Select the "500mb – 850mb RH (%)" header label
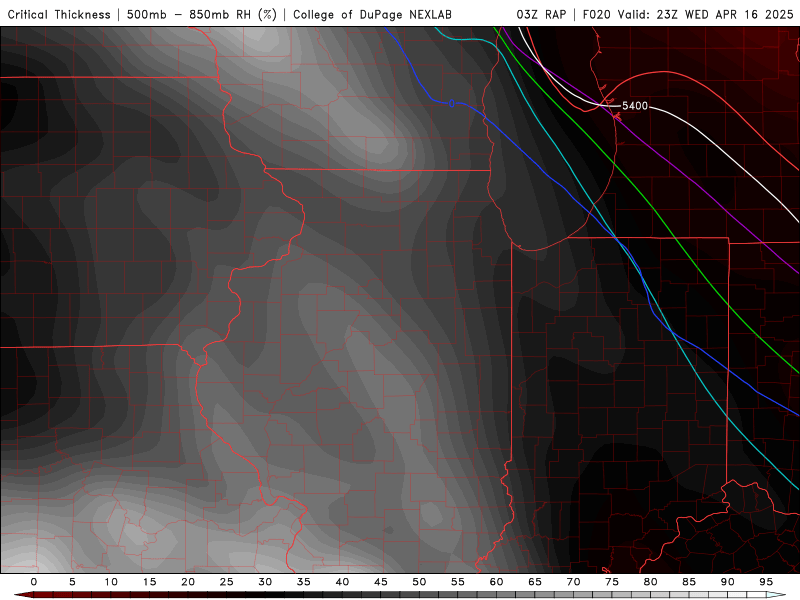Viewport: 800px width, 600px height. pyautogui.click(x=202, y=14)
